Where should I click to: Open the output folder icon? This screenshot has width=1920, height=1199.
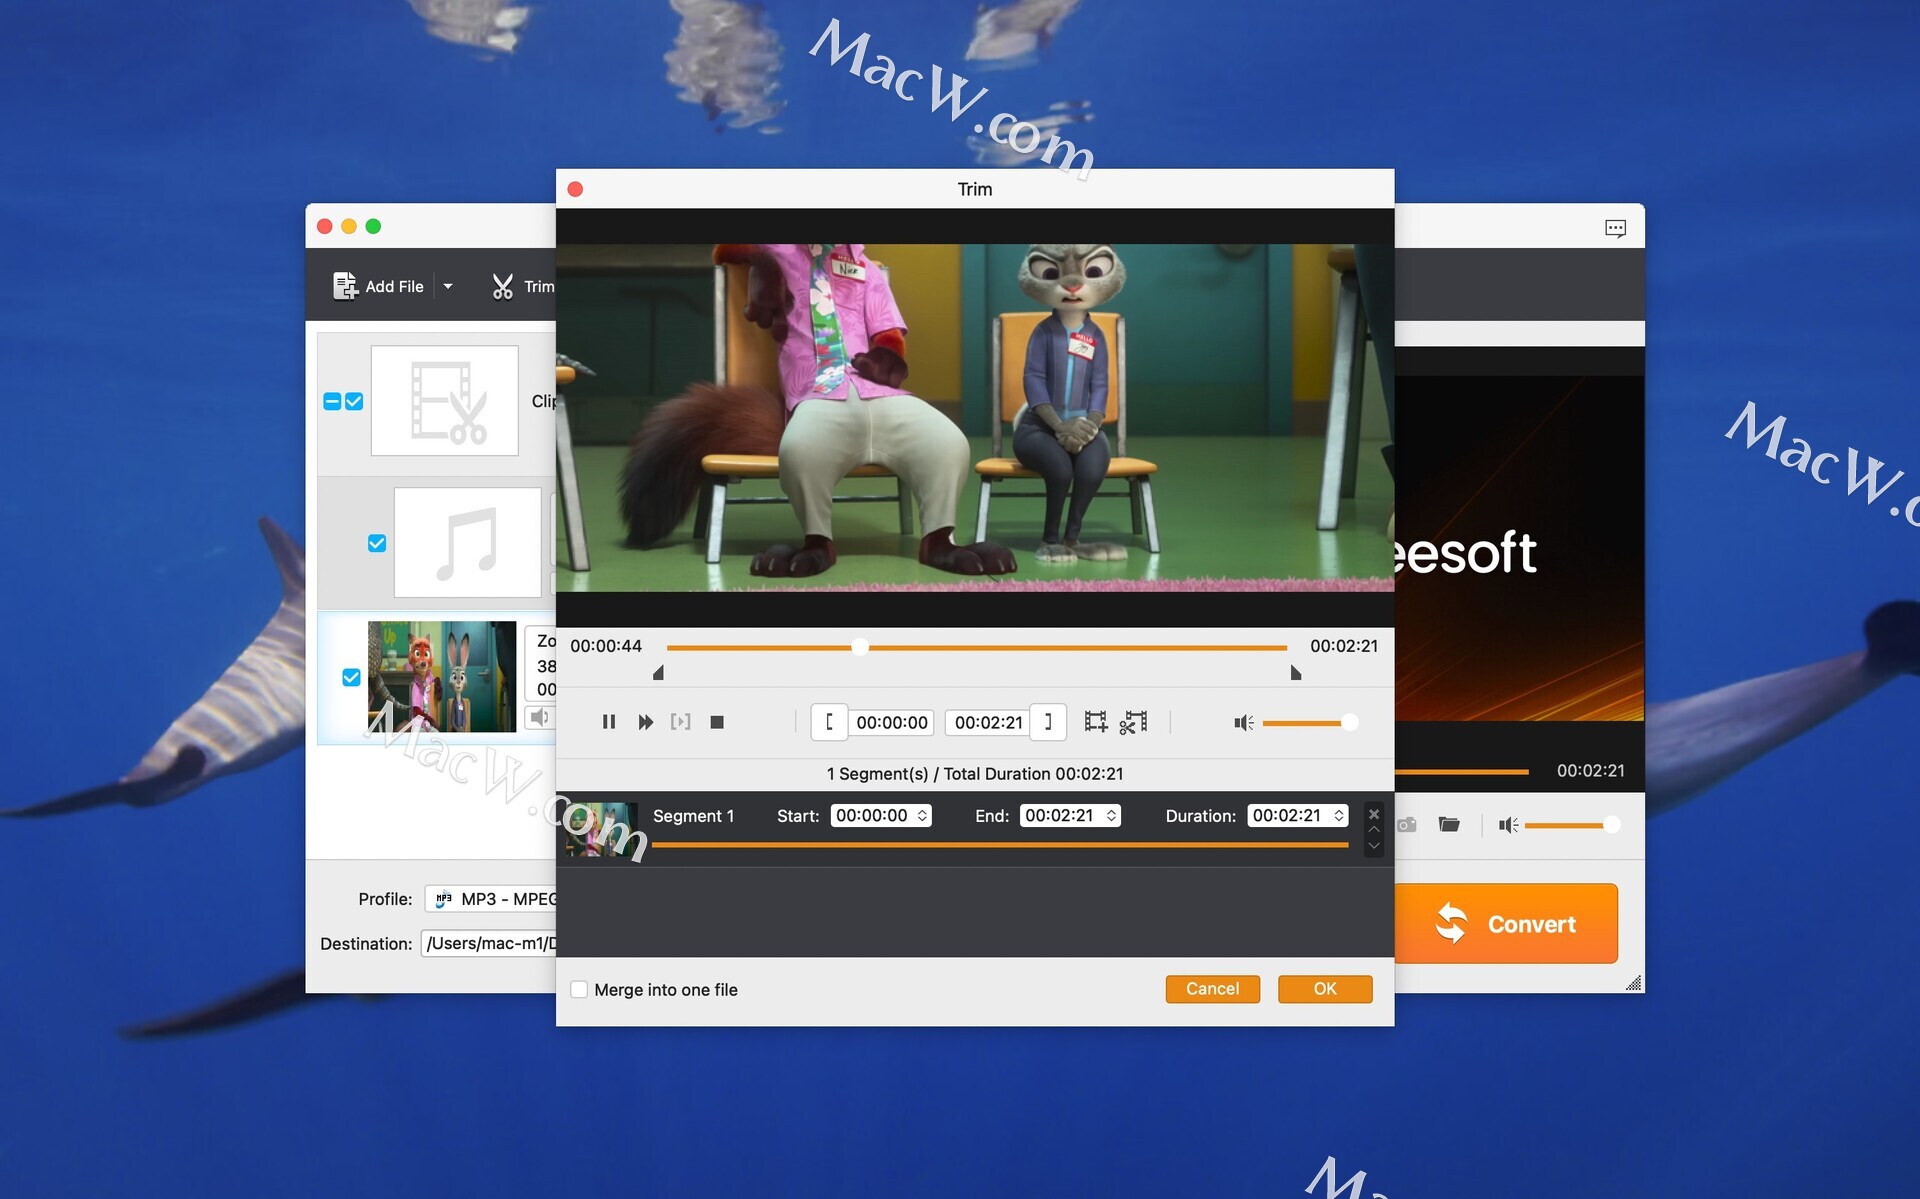(1449, 825)
